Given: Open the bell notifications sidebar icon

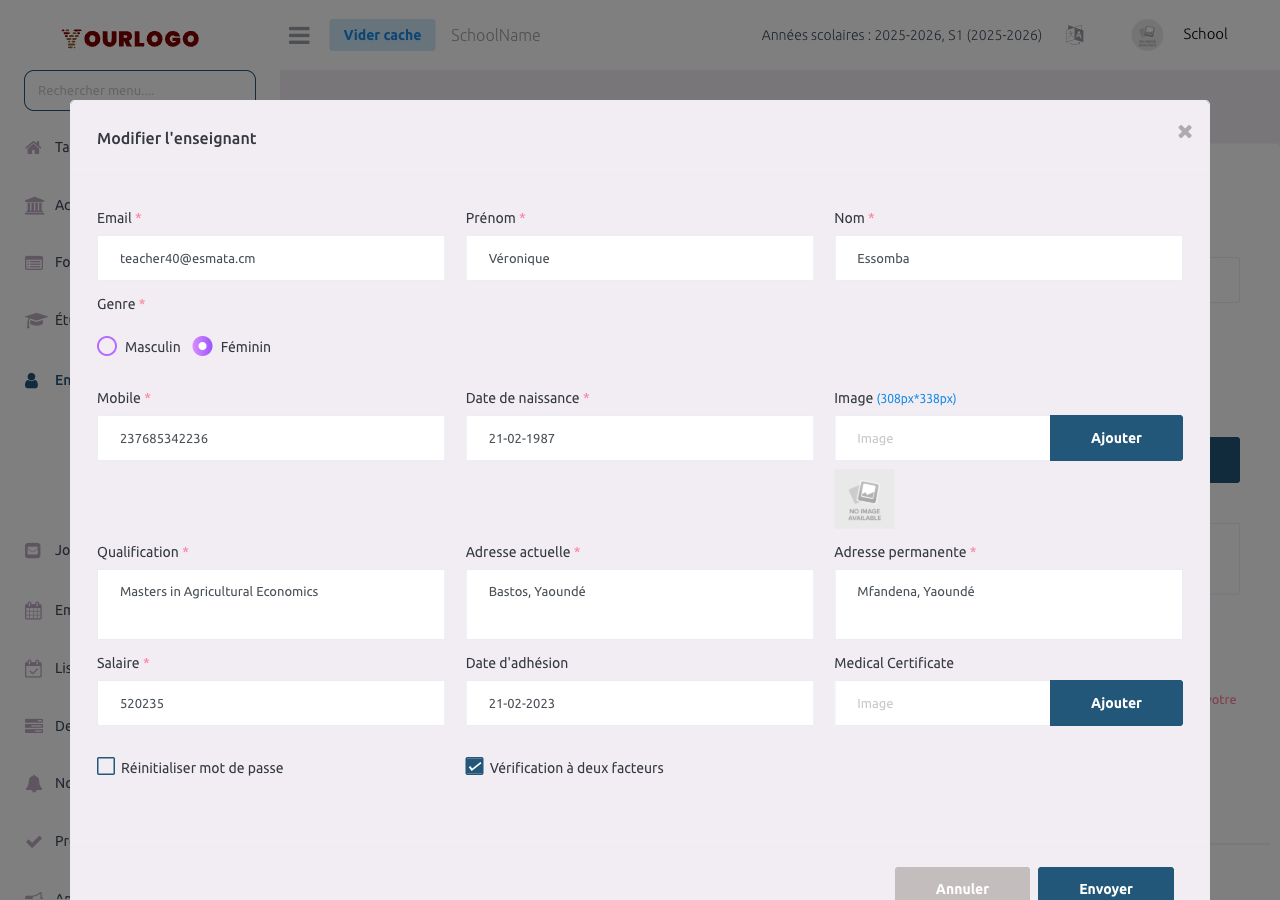Looking at the screenshot, I should [34, 783].
